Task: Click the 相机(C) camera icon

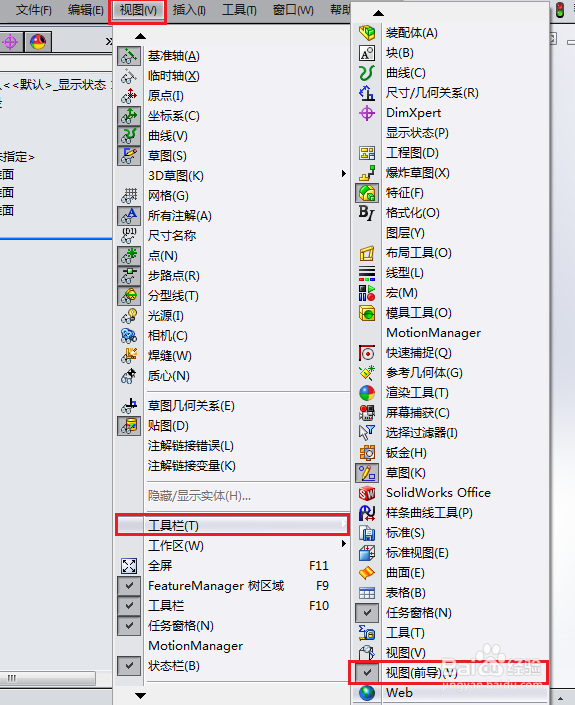Action: click(x=129, y=336)
